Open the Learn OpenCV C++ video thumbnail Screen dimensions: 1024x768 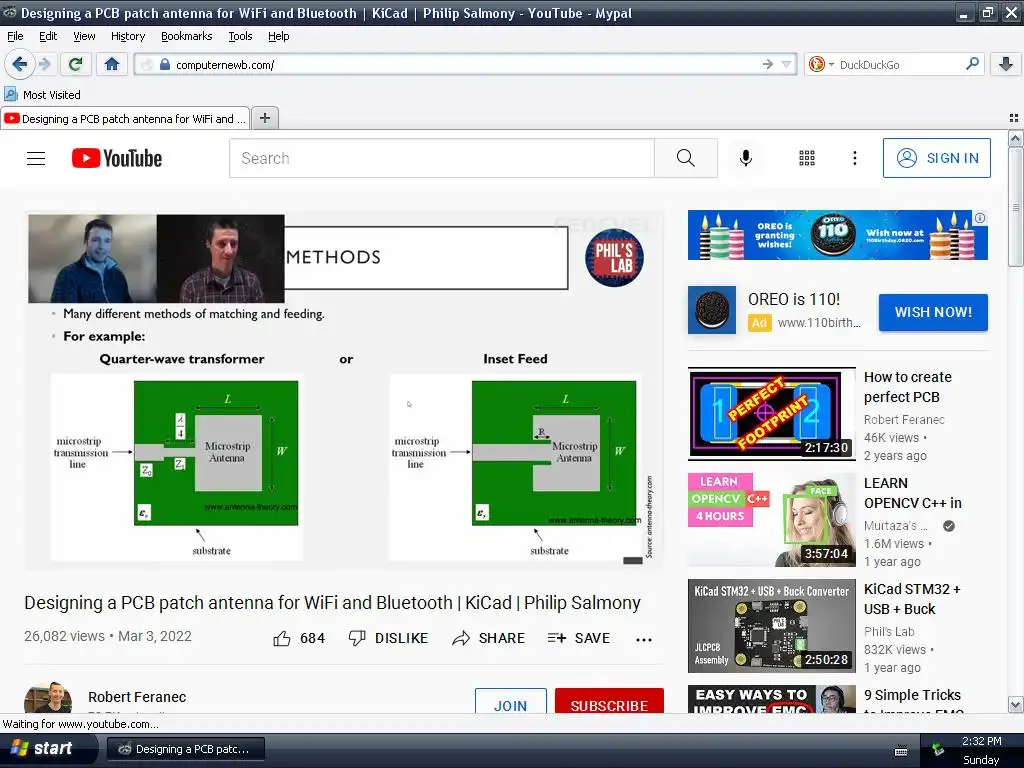(771, 519)
